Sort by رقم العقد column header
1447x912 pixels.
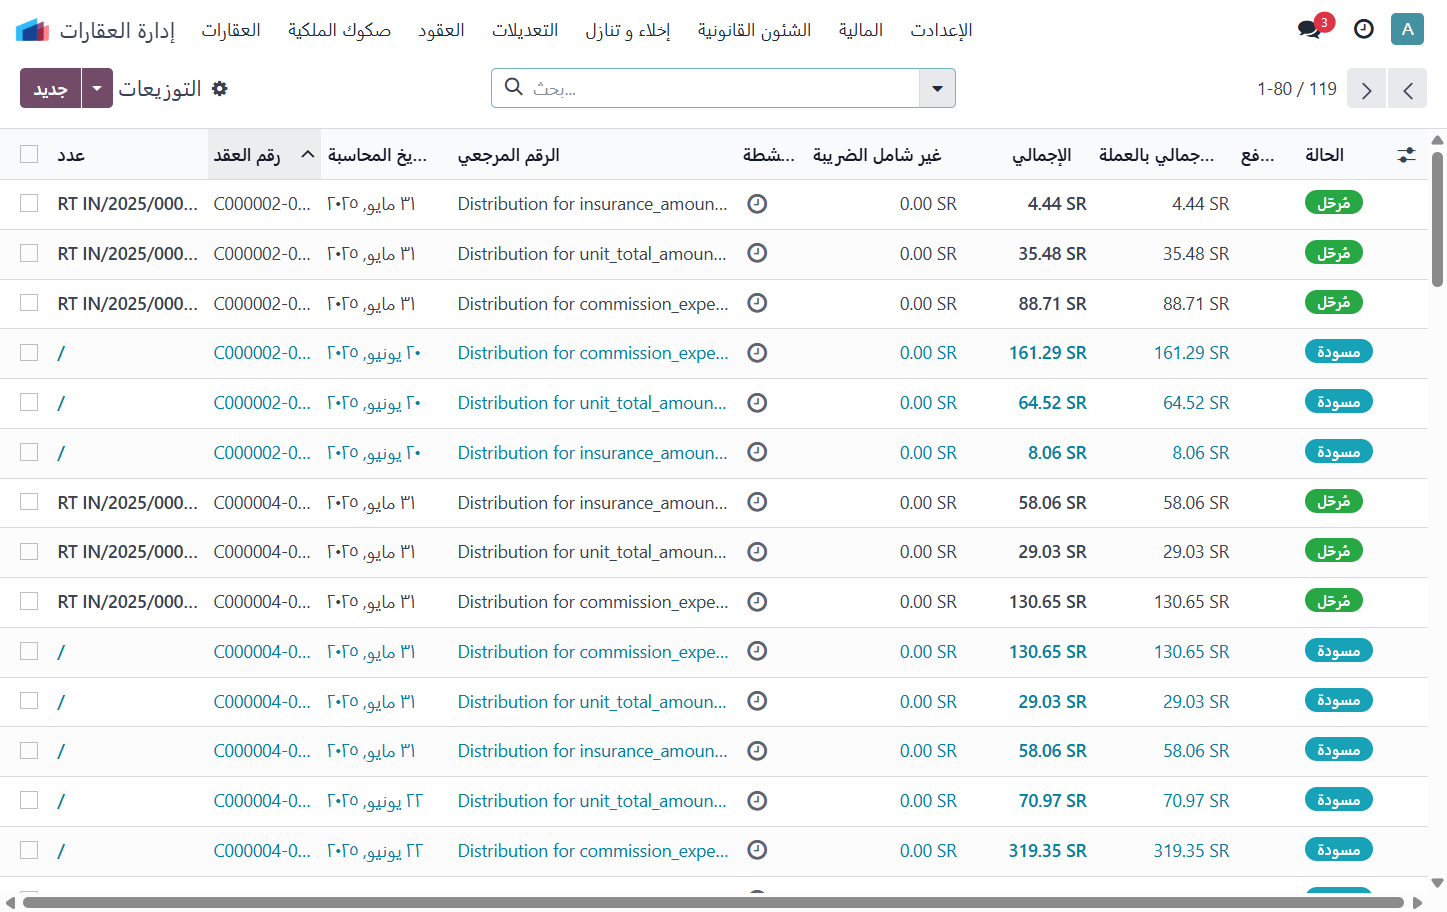[x=264, y=154]
